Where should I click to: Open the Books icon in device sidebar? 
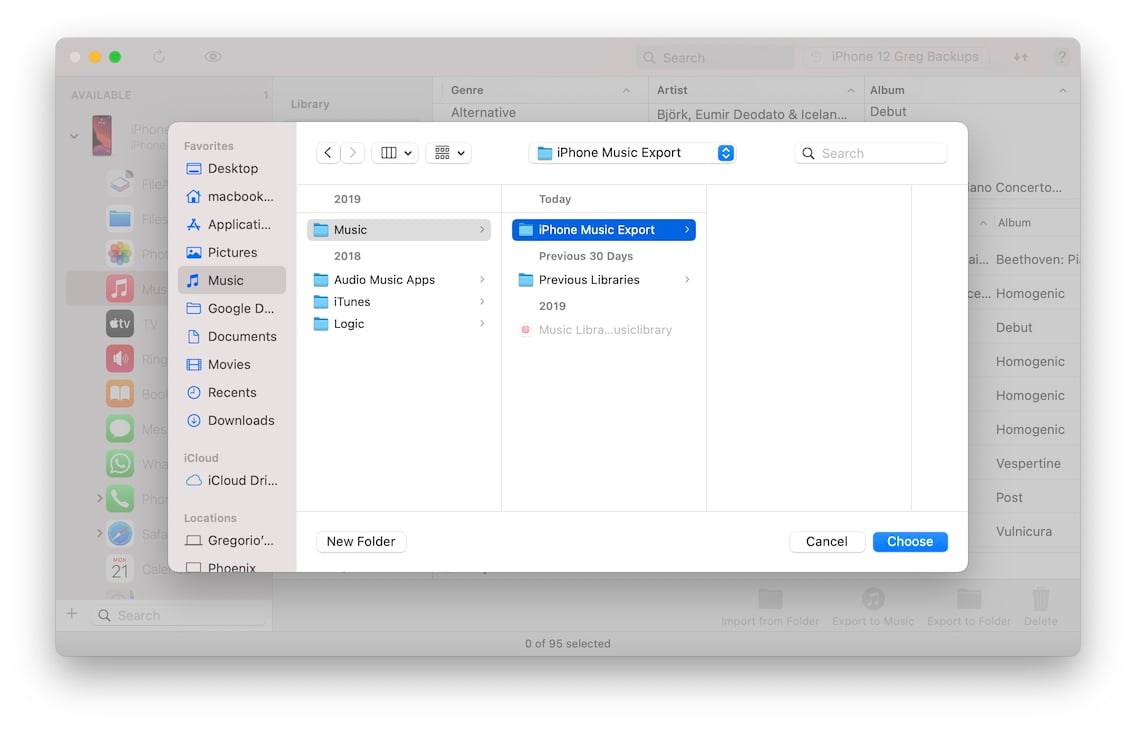point(120,393)
